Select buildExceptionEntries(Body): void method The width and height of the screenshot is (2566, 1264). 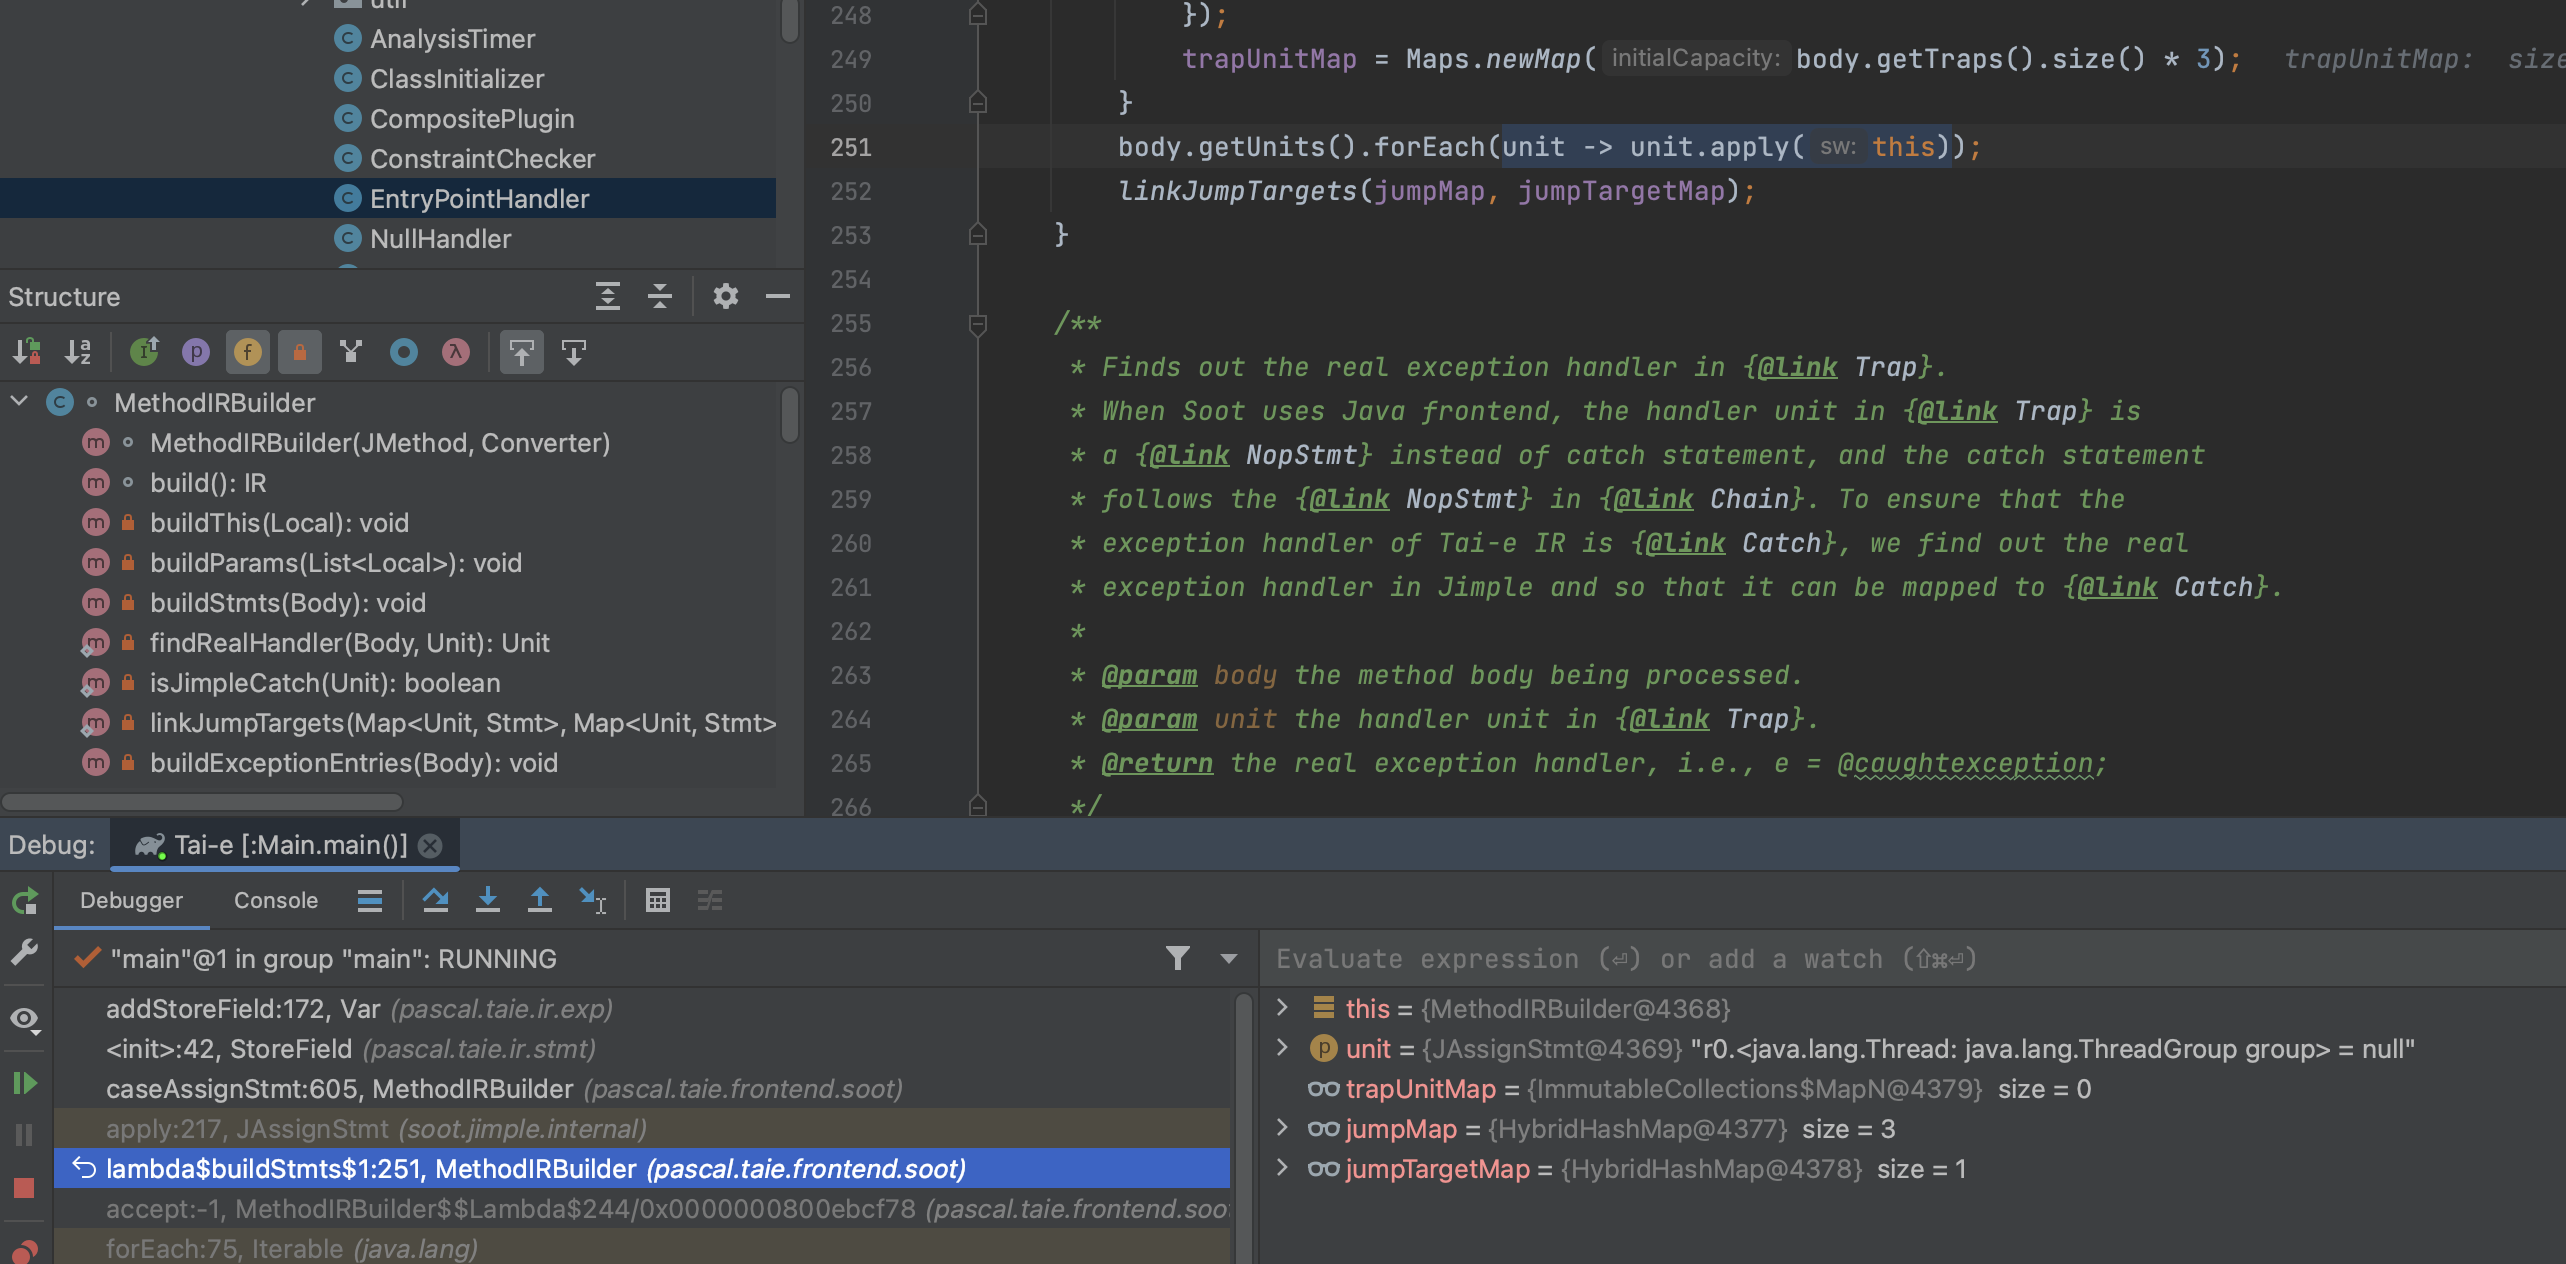pyautogui.click(x=354, y=763)
